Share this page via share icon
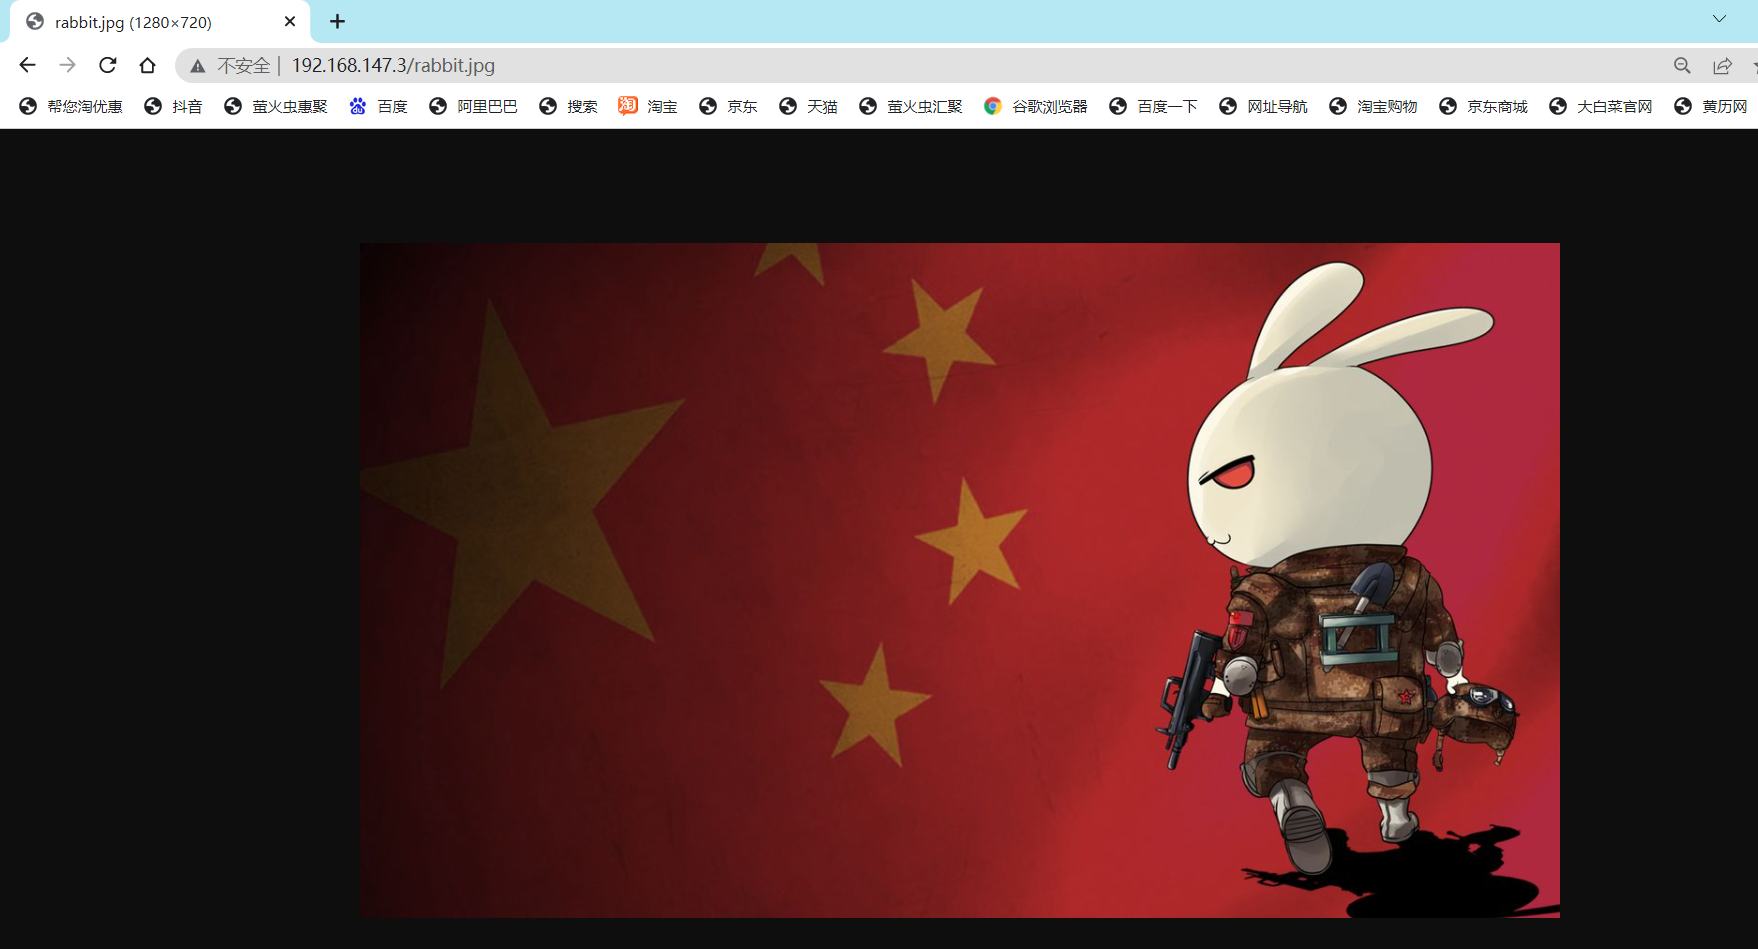The image size is (1758, 949). tap(1722, 65)
